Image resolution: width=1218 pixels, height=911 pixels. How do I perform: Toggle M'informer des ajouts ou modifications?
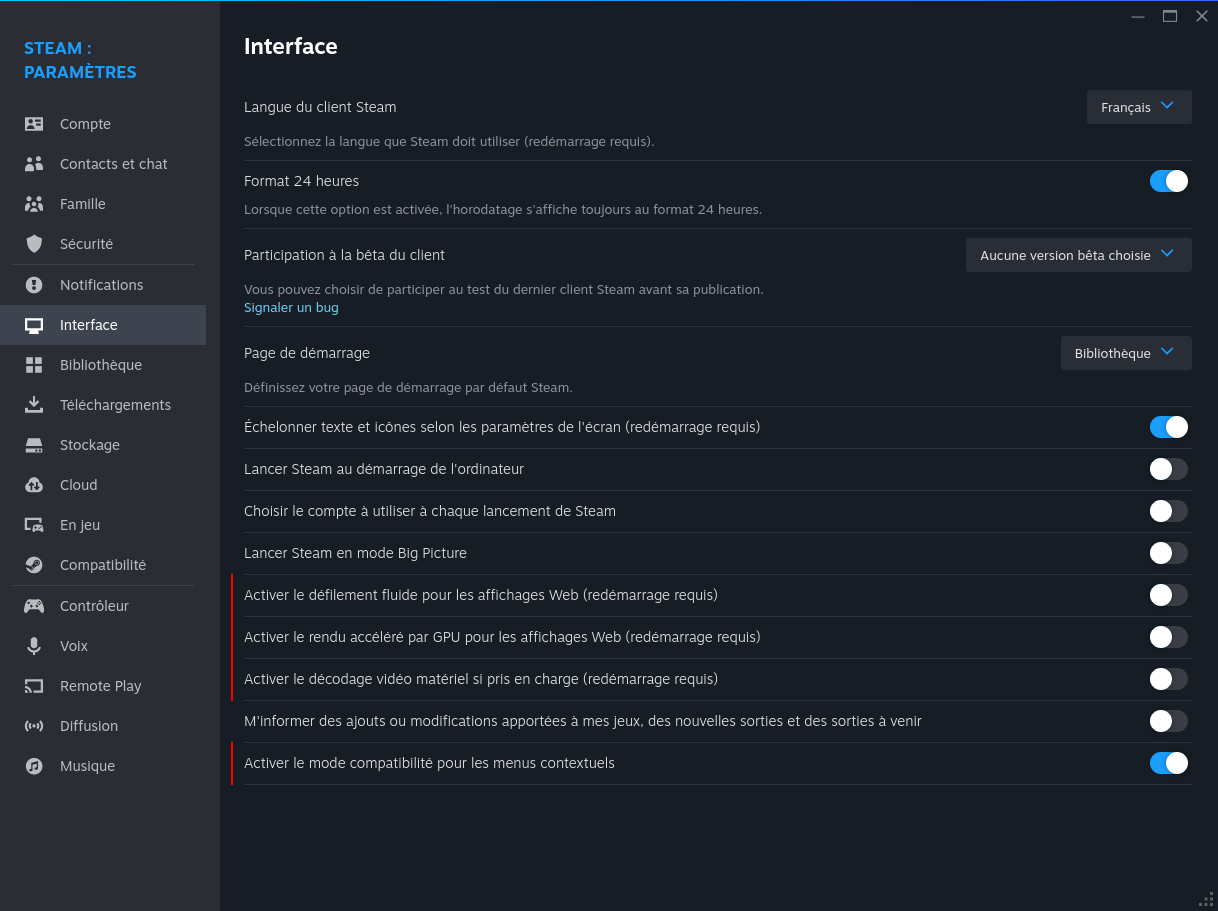[1169, 721]
